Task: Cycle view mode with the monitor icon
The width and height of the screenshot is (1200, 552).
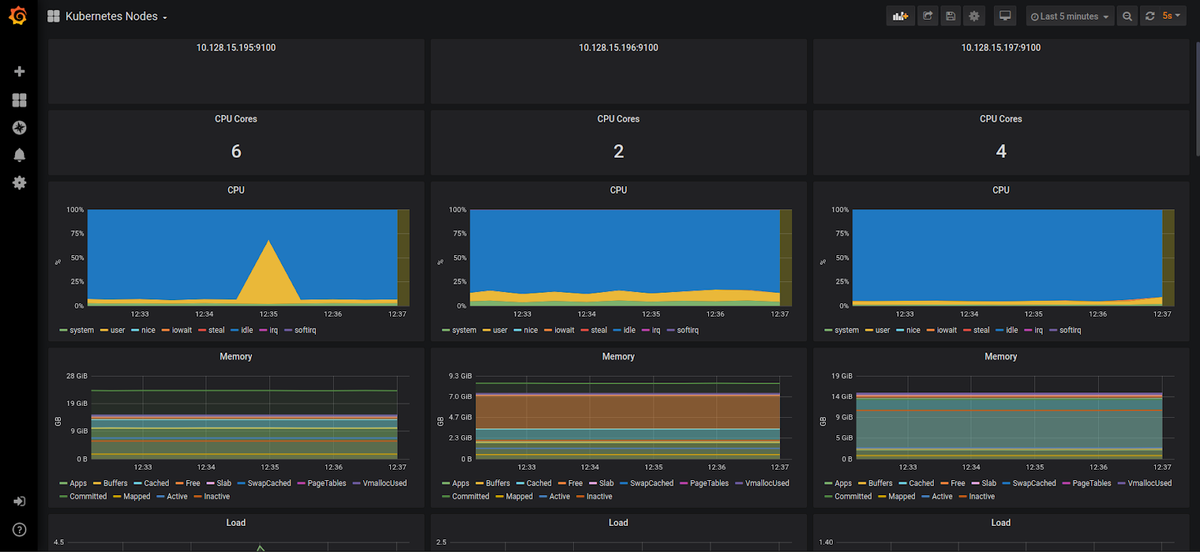Action: 1006,16
